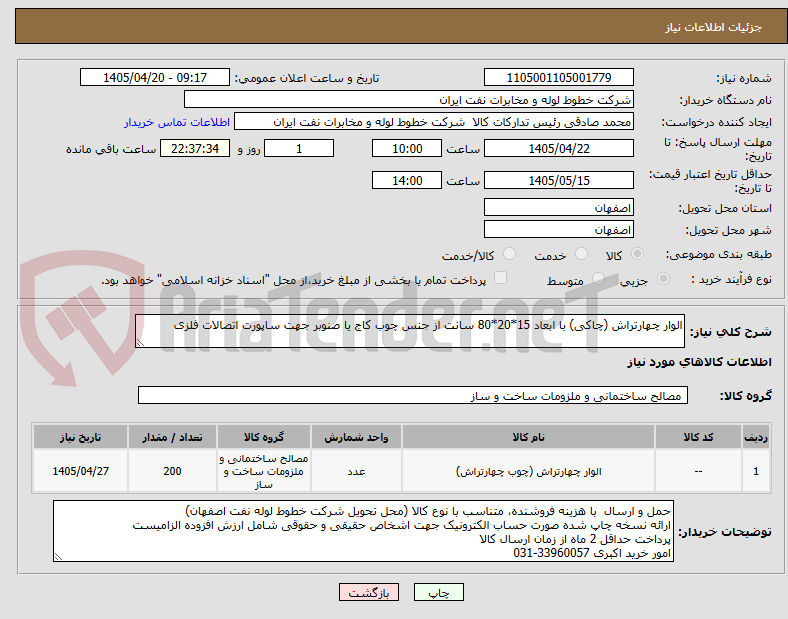This screenshot has height=619, width=788.
Task: Click the buyer notes textarea resize handle
Action: [x=58, y=557]
